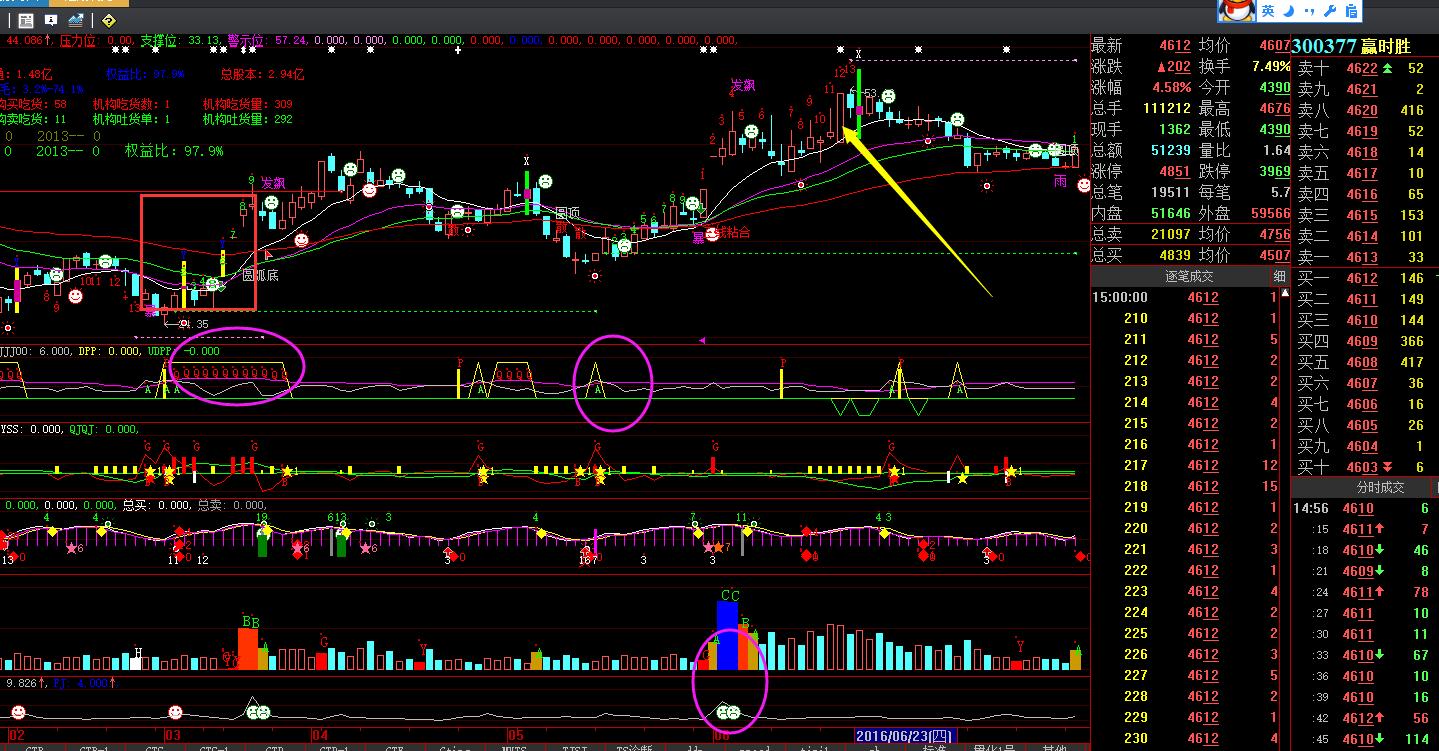Viewport: 1439px width, 751px height.
Task: Click the 发飙 label near chart peak
Action: 742,86
